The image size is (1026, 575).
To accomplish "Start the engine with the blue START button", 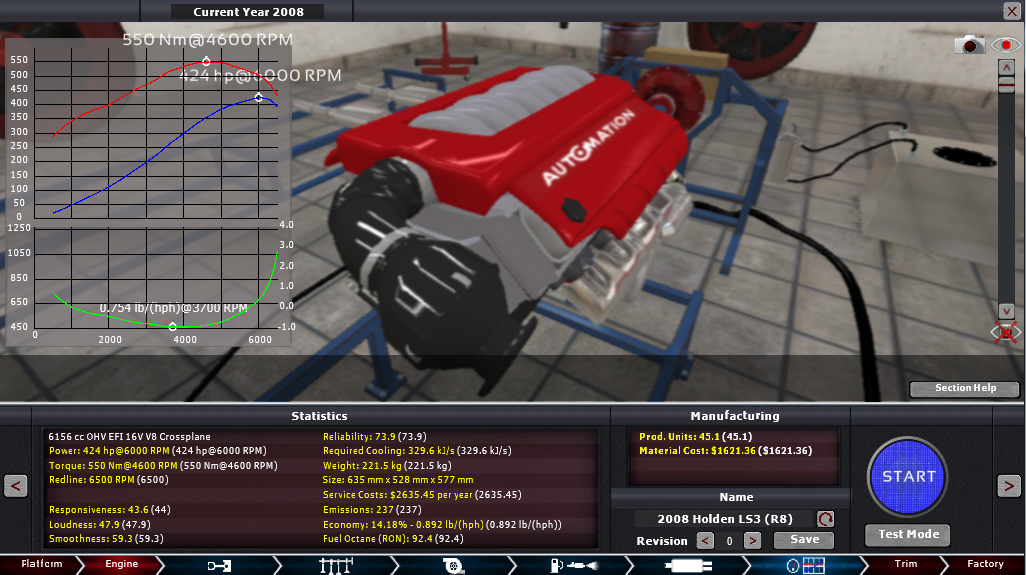I will point(908,477).
